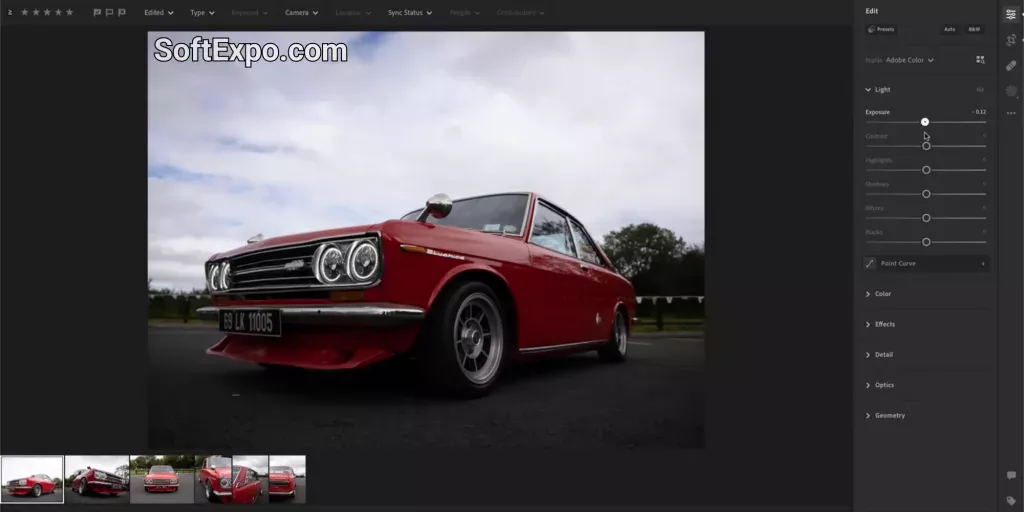Filter by two stars rating
This screenshot has height=512, width=1024.
click(36, 12)
